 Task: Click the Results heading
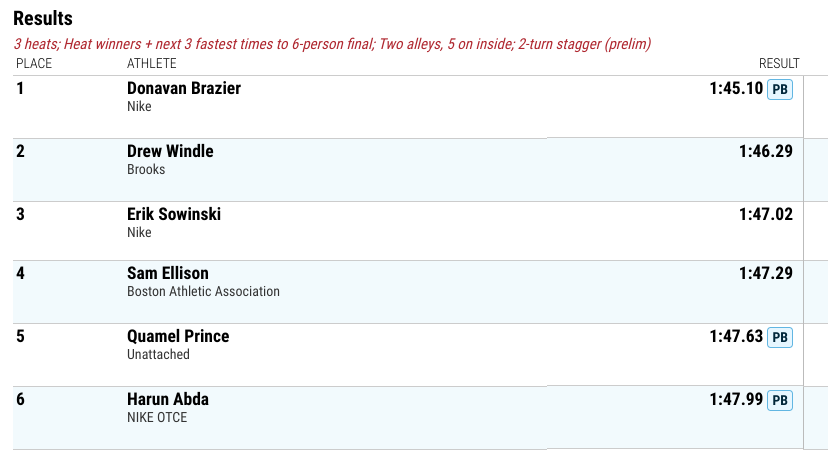(x=43, y=18)
